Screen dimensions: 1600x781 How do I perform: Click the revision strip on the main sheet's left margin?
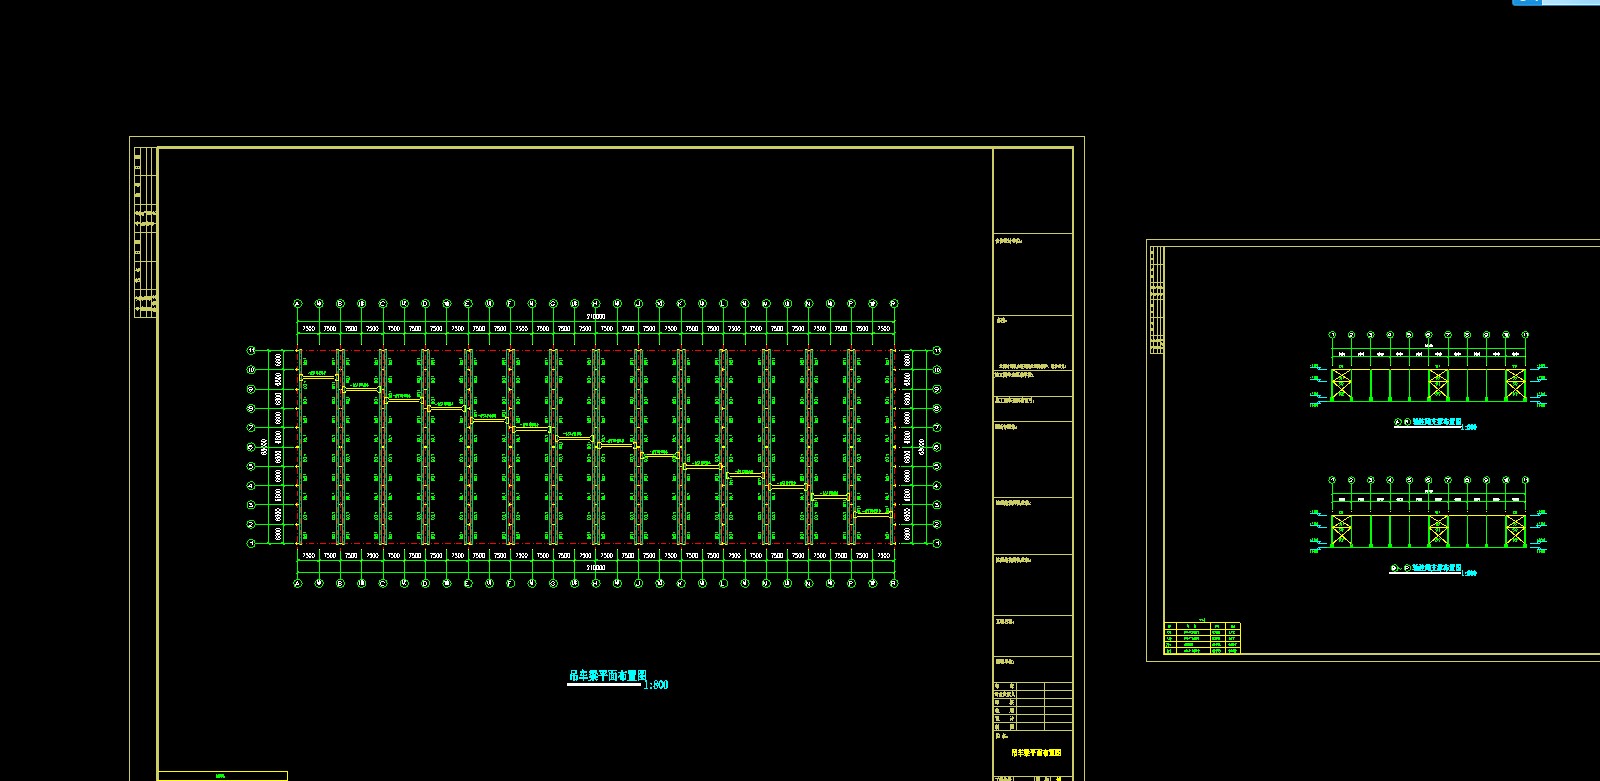point(145,232)
